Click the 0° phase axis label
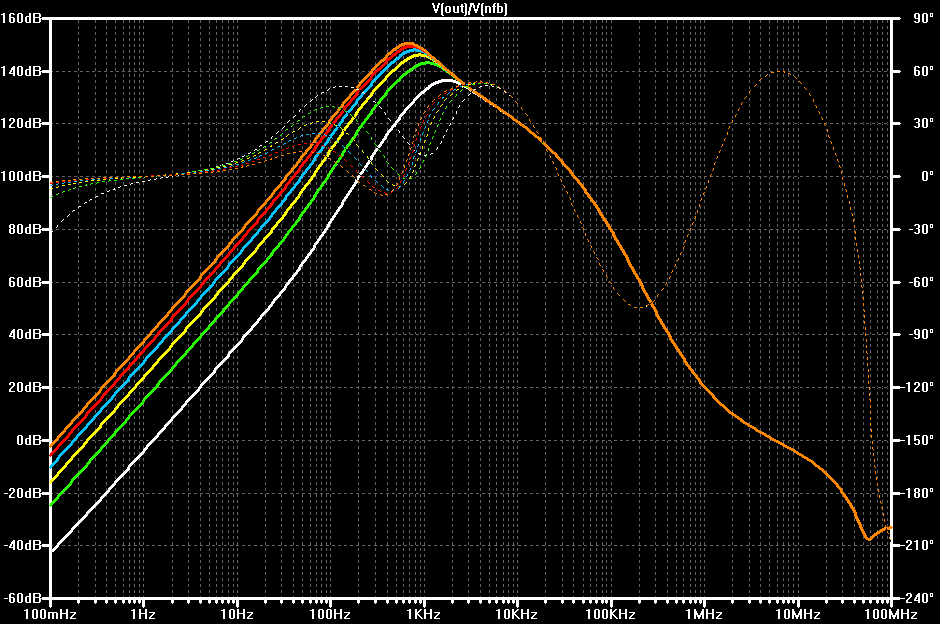The width and height of the screenshot is (940, 624). pos(927,176)
